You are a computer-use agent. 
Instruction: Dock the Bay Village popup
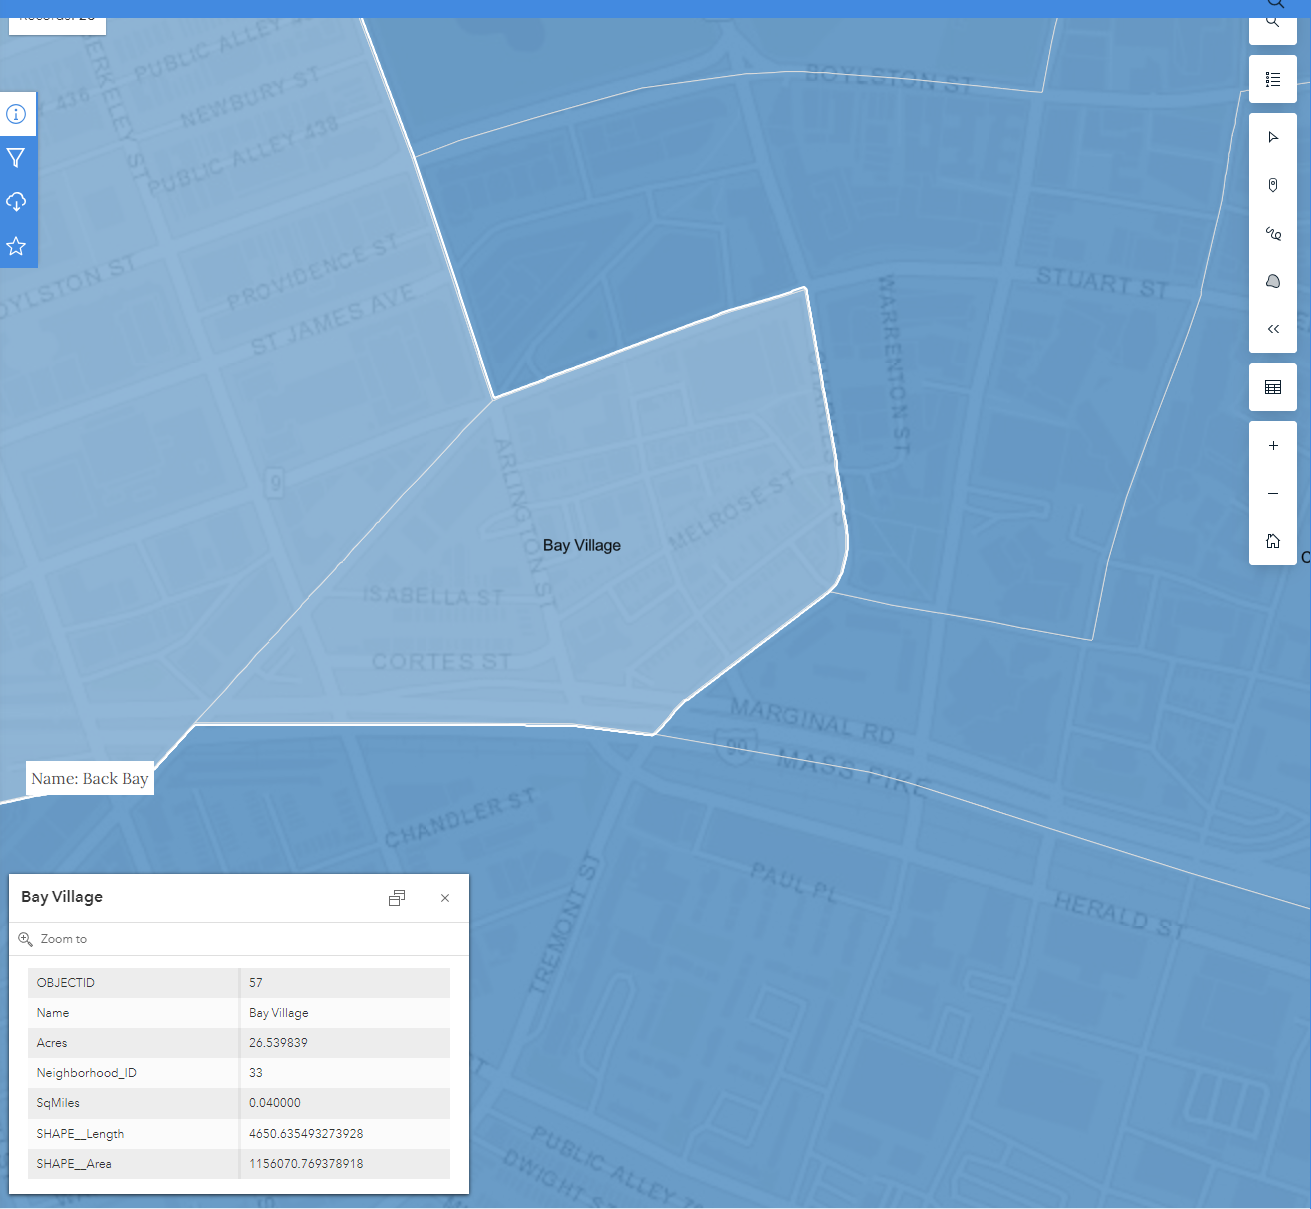pyautogui.click(x=397, y=898)
